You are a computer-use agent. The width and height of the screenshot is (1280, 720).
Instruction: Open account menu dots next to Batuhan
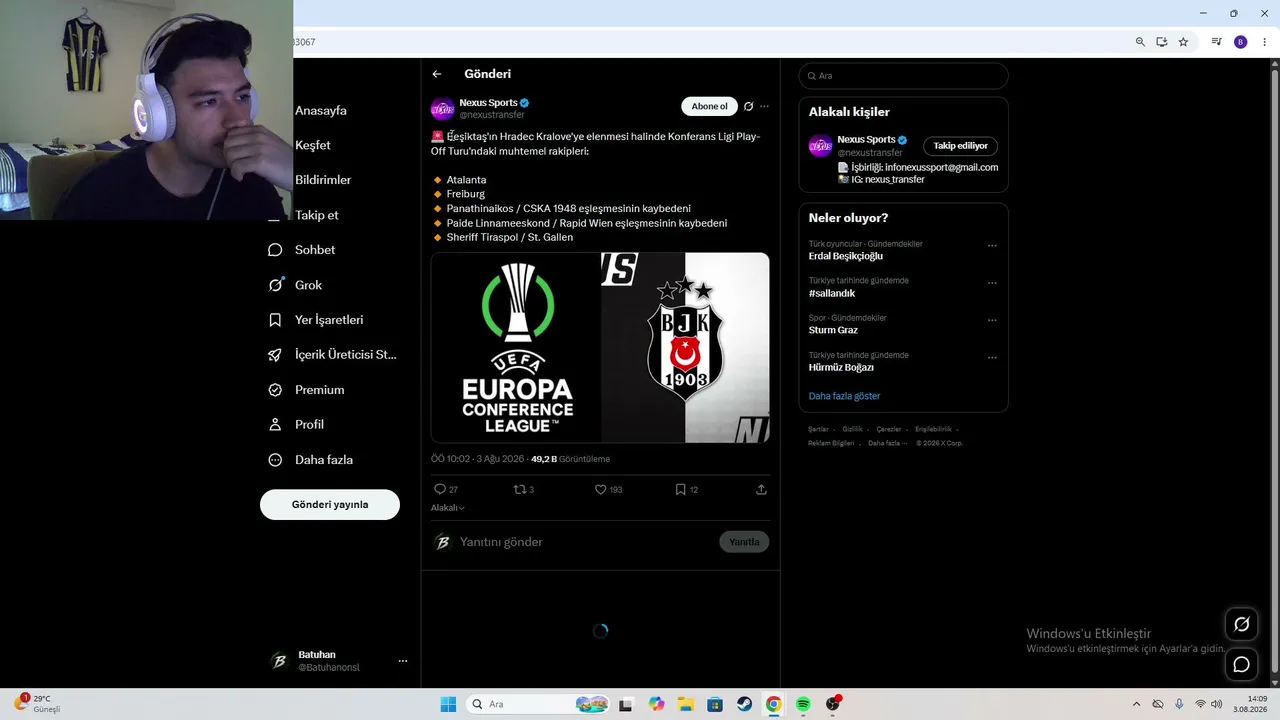tap(403, 661)
